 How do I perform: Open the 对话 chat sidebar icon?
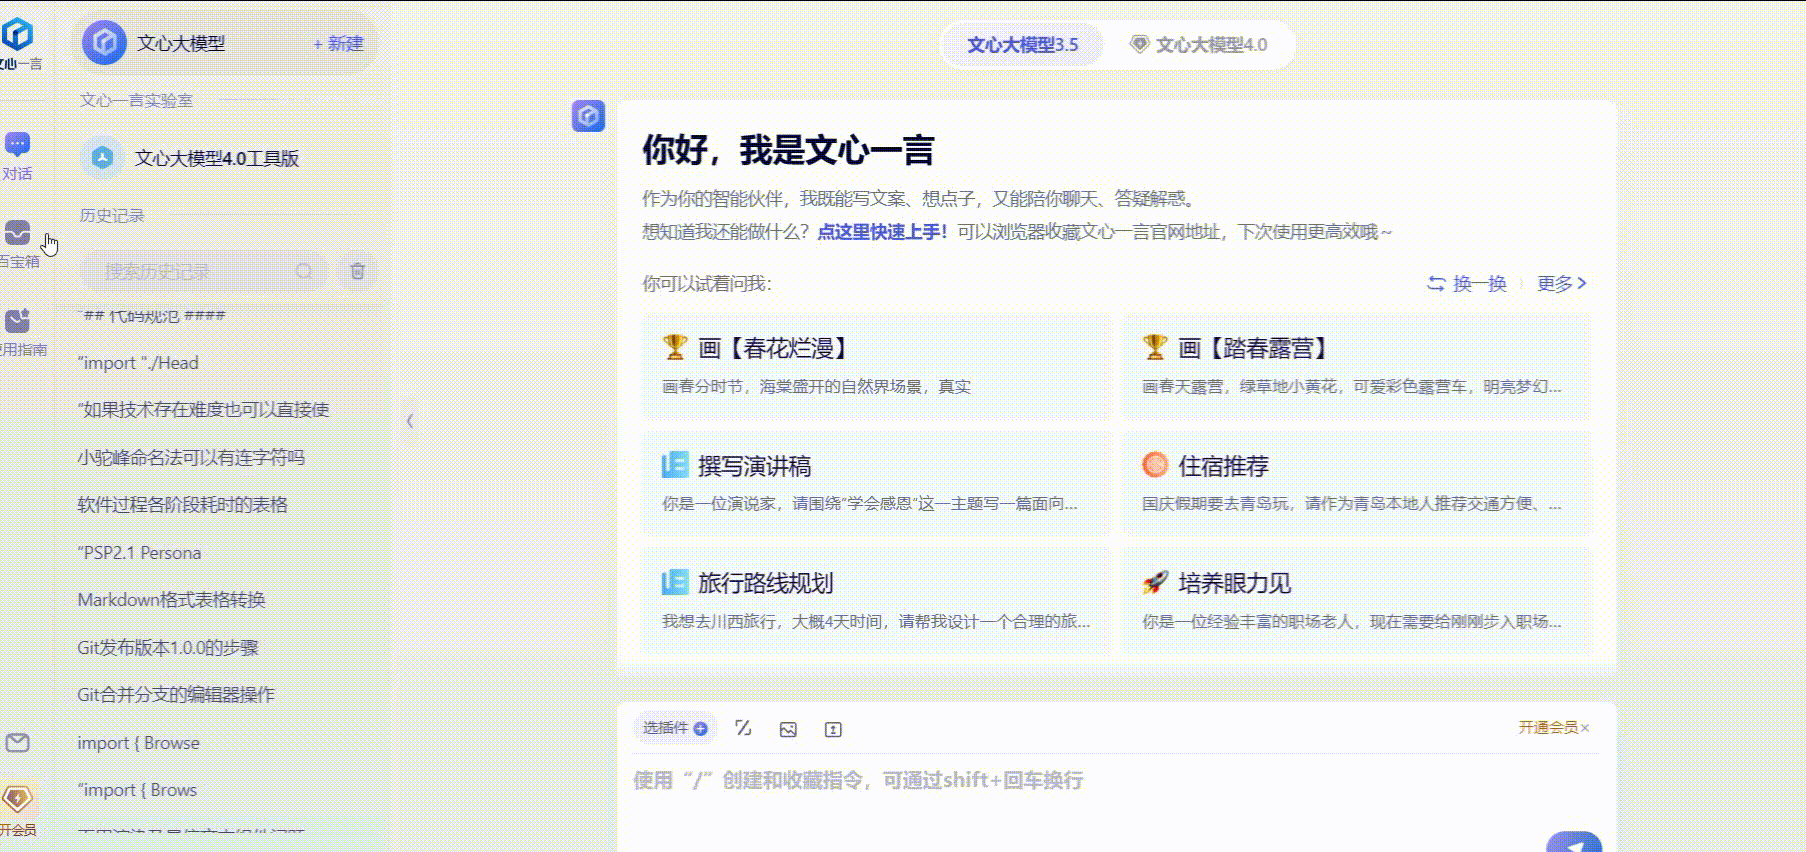17,156
